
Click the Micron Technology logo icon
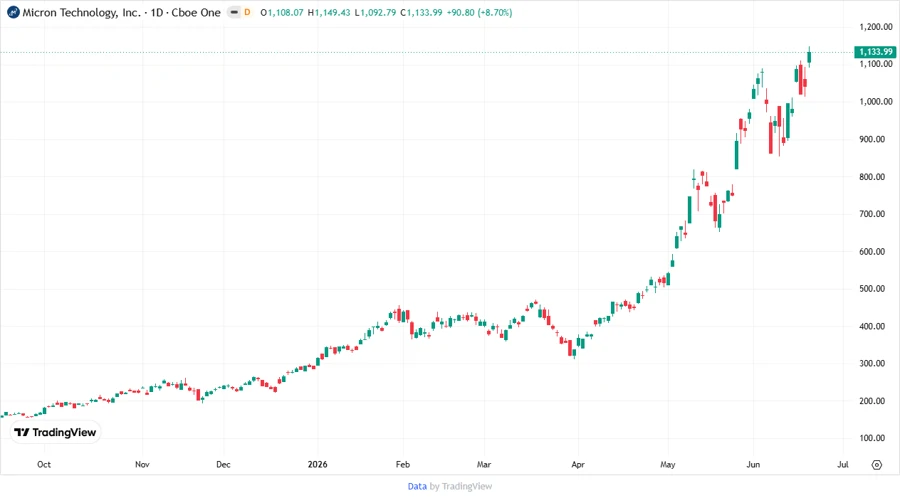point(13,13)
